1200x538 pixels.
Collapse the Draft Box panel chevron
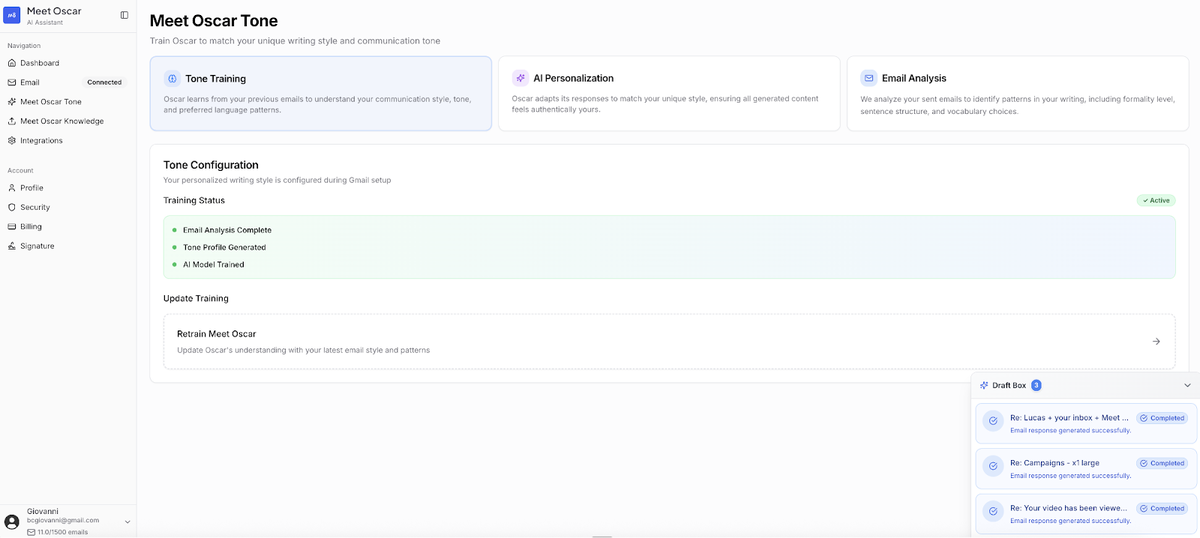coord(1187,385)
